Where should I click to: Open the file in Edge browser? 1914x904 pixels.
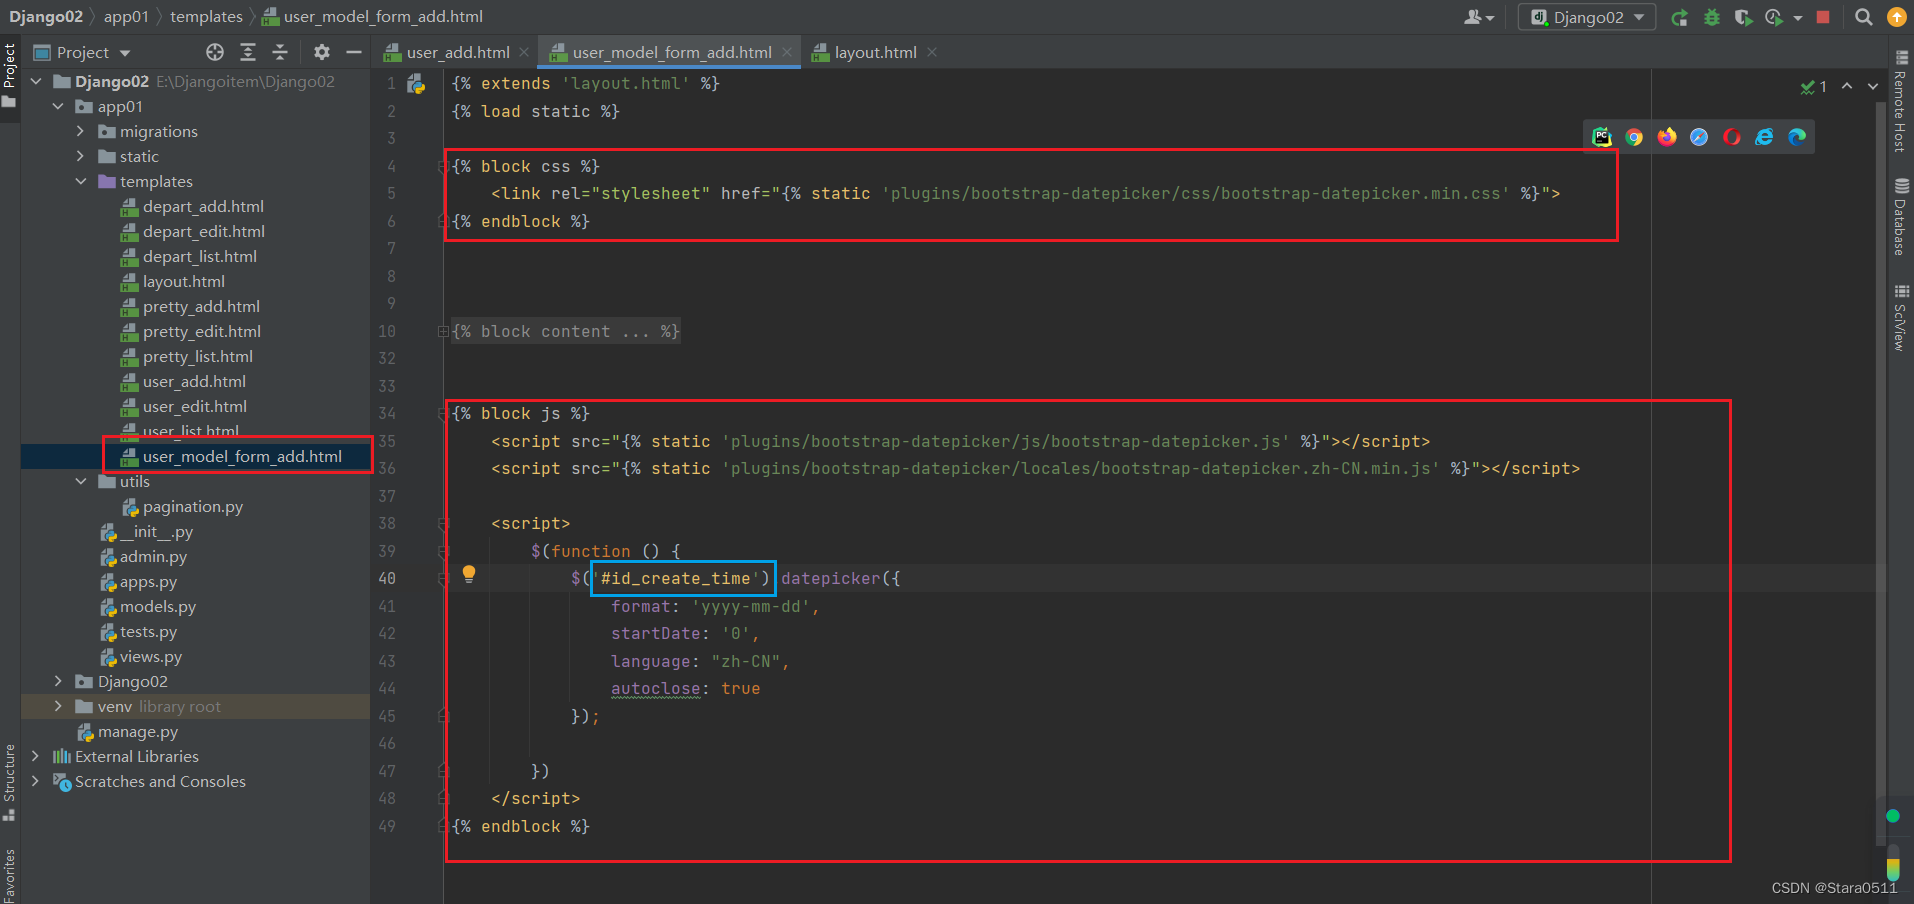coord(1797,137)
